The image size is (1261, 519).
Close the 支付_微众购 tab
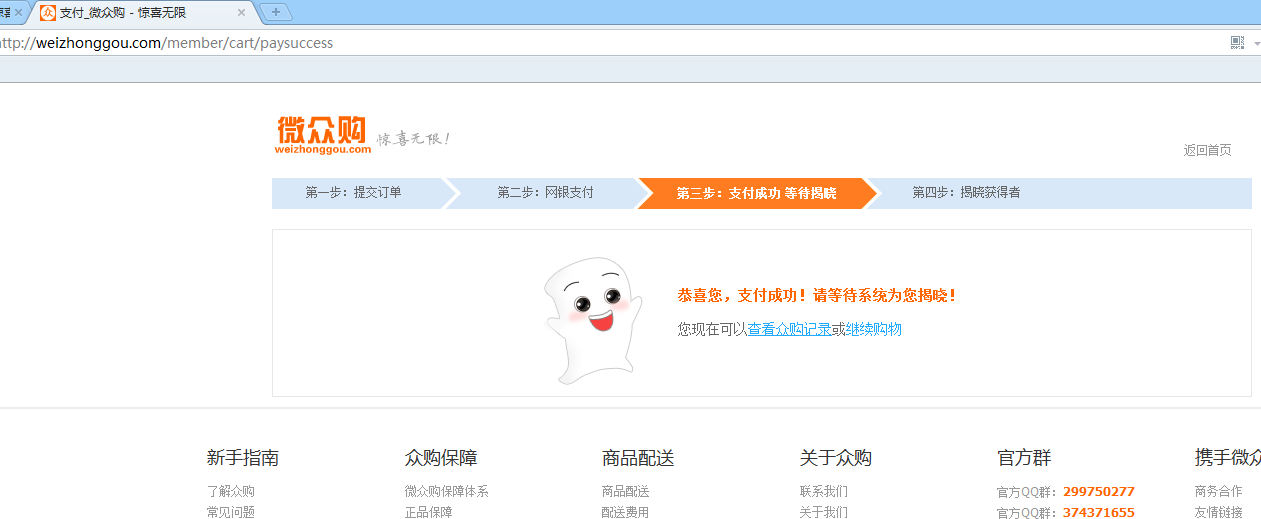(241, 13)
